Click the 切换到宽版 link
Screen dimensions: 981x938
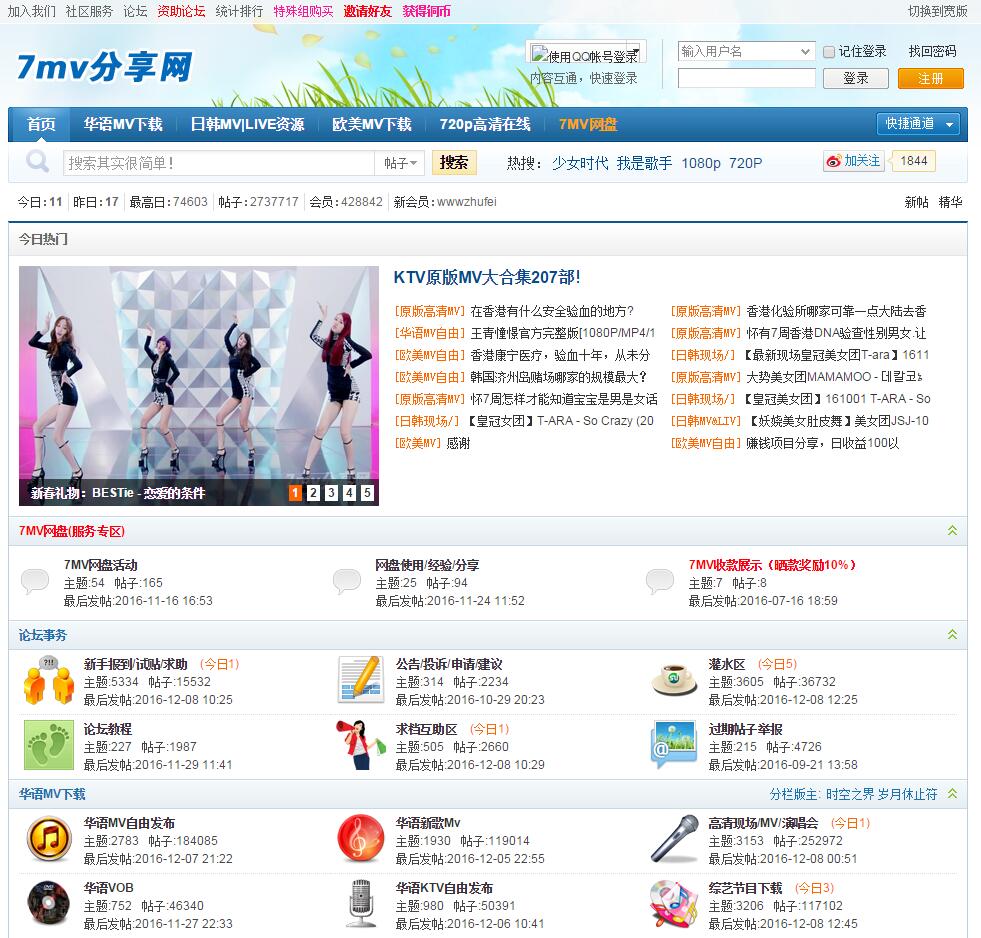tap(937, 11)
